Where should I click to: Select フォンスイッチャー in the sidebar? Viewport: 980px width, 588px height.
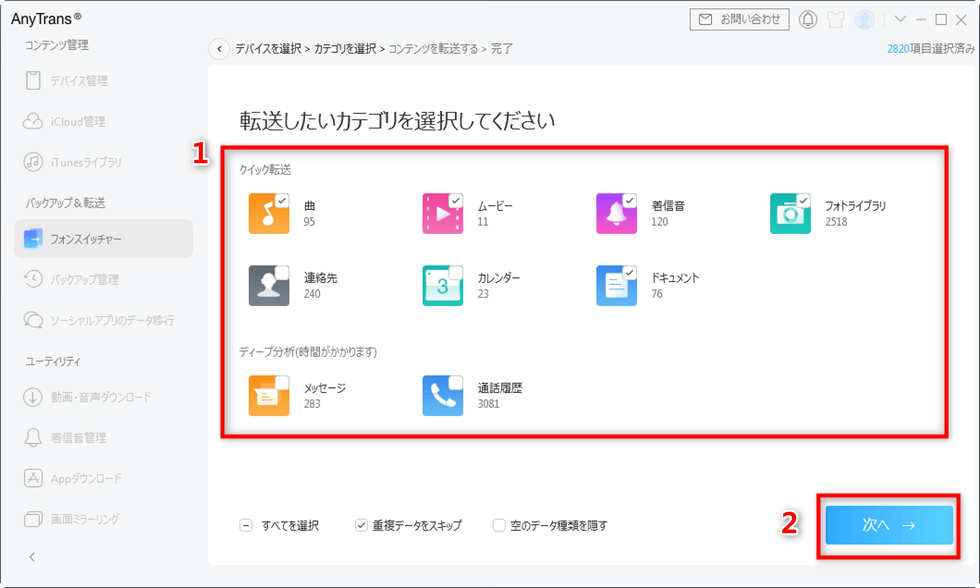coord(103,239)
